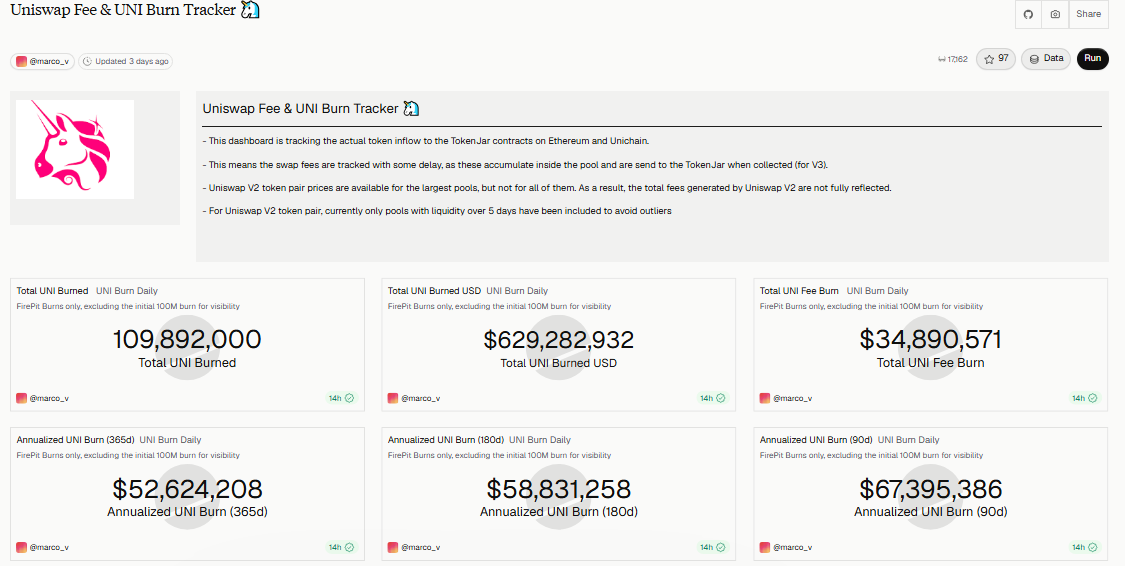The height and width of the screenshot is (566, 1125).
Task: Click the description panel heading Uniswap Fee & UNI Burn Tracker
Action: [301, 108]
